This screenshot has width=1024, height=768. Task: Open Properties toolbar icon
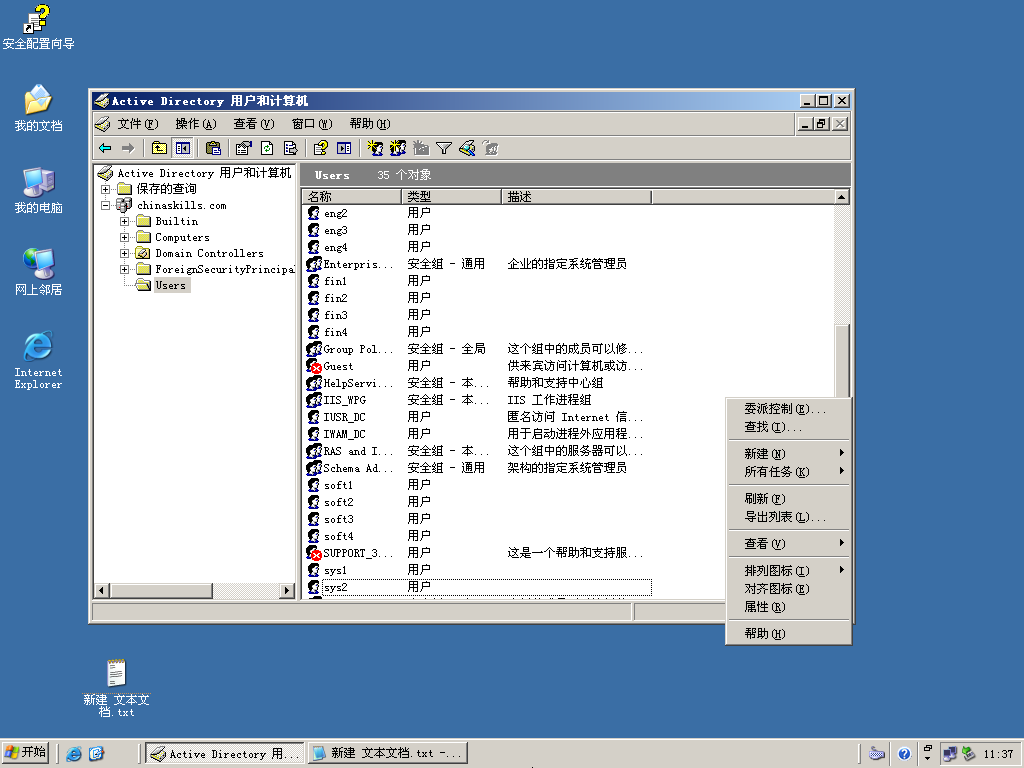point(244,148)
